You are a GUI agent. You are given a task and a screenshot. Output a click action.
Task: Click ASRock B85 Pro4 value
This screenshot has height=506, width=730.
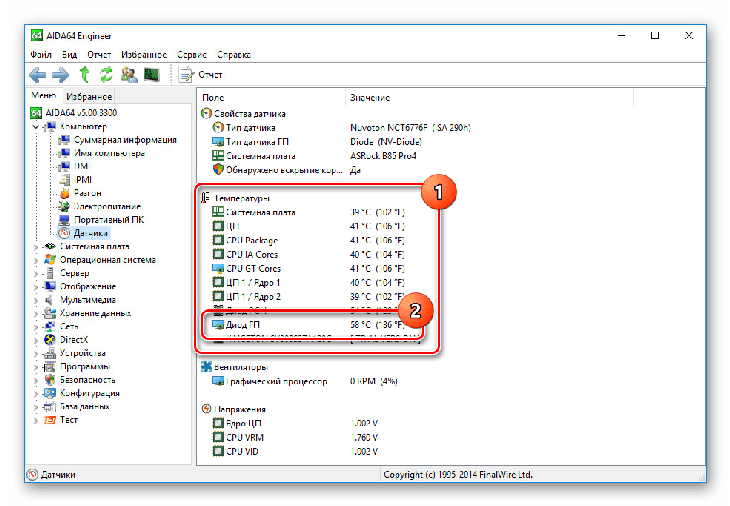[383, 155]
